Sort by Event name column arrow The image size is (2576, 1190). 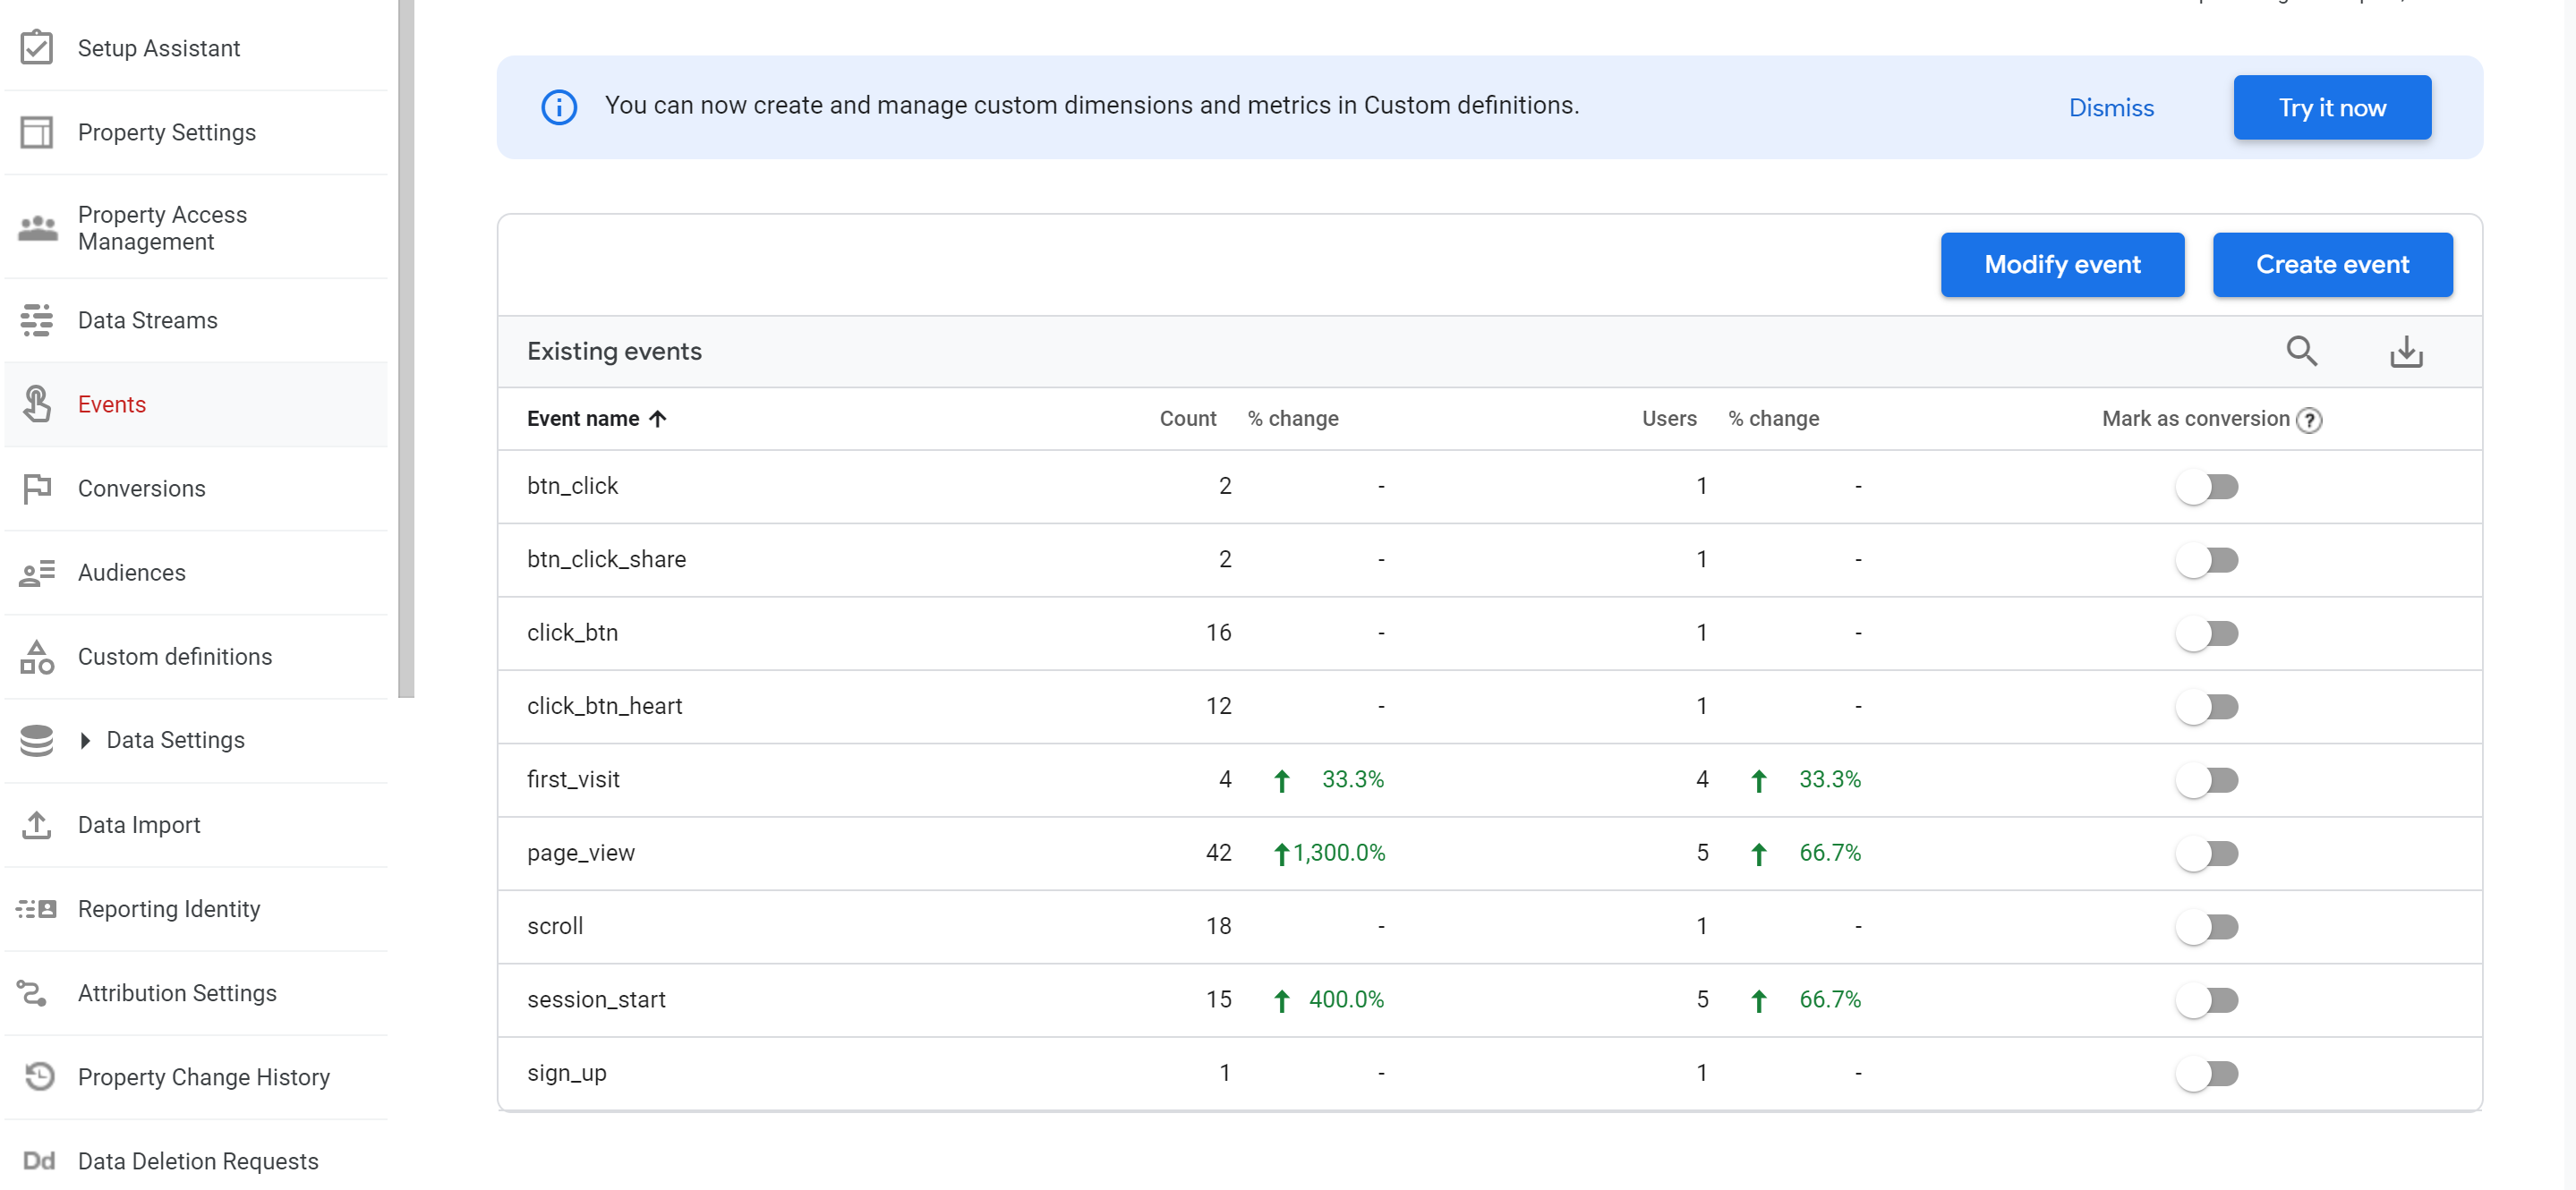(x=657, y=419)
